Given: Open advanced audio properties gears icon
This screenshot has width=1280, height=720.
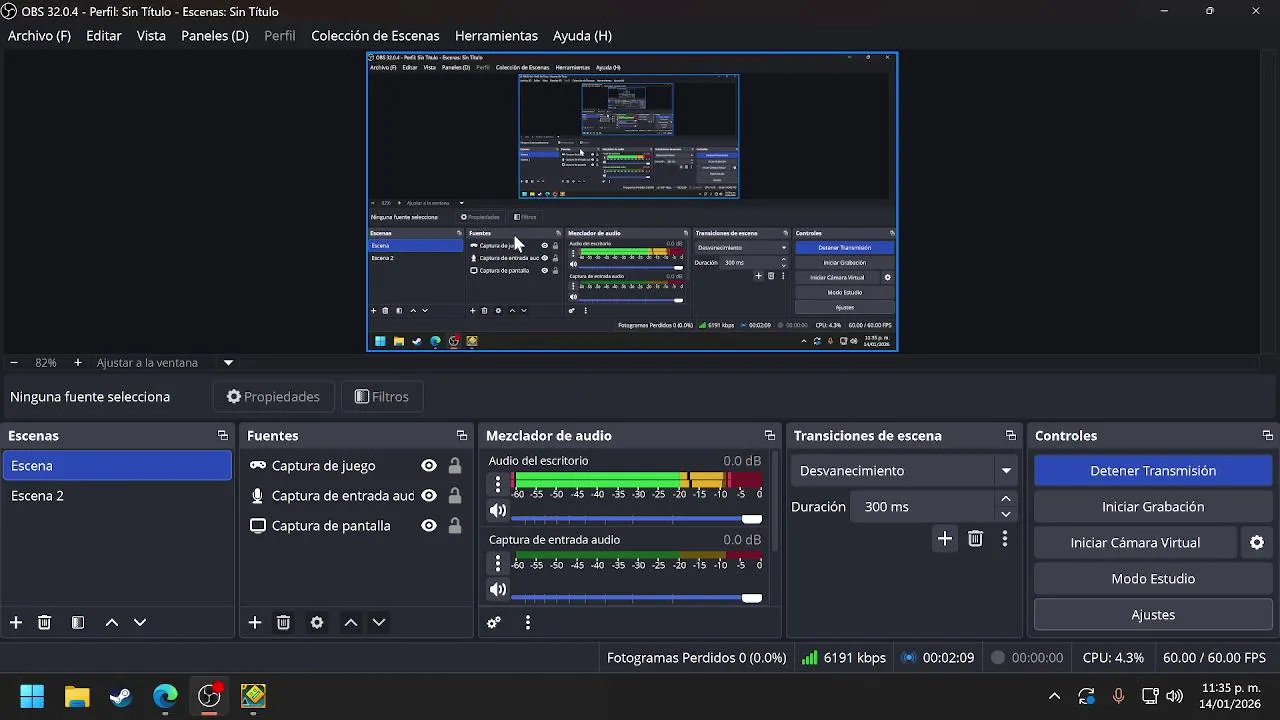Looking at the screenshot, I should click(494, 622).
